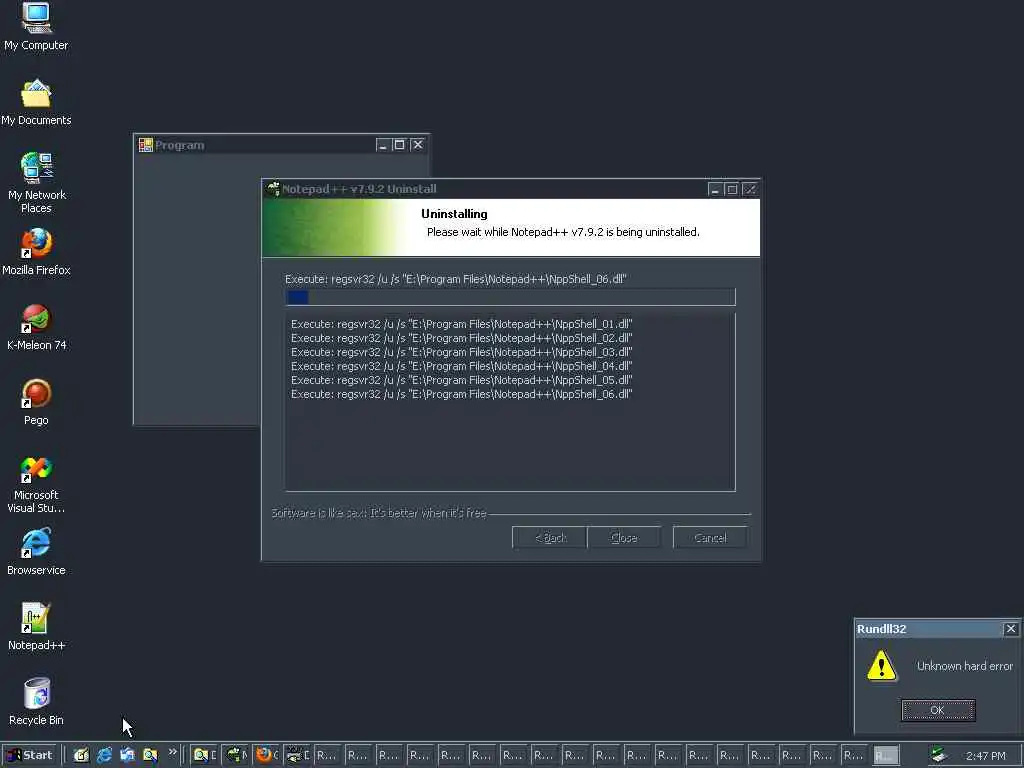1024x768 pixels.
Task: Select the NppShell_03.dll log line
Action: click(x=462, y=352)
